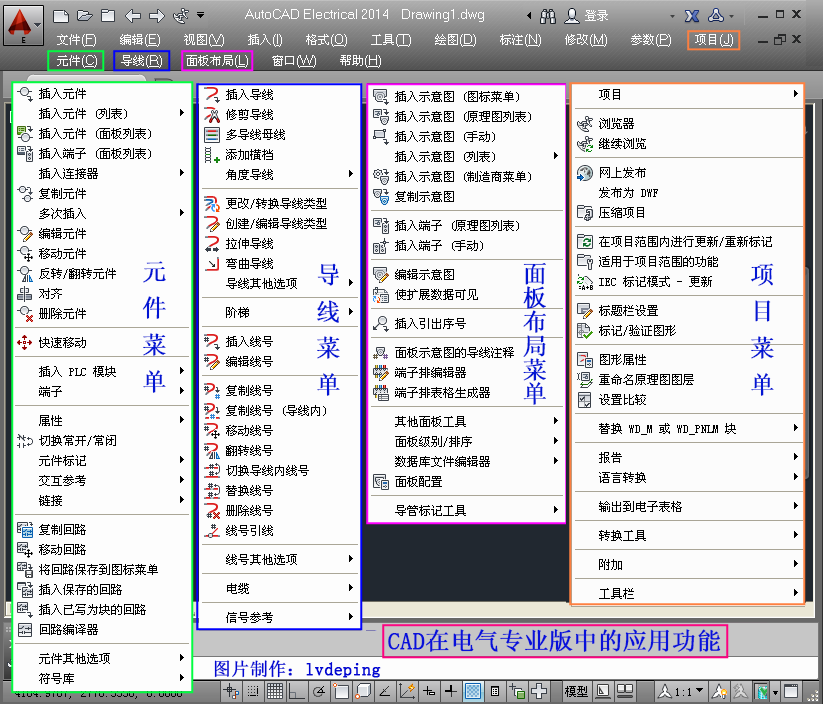
Task: Toggle object snap in status bar
Action: point(341,691)
